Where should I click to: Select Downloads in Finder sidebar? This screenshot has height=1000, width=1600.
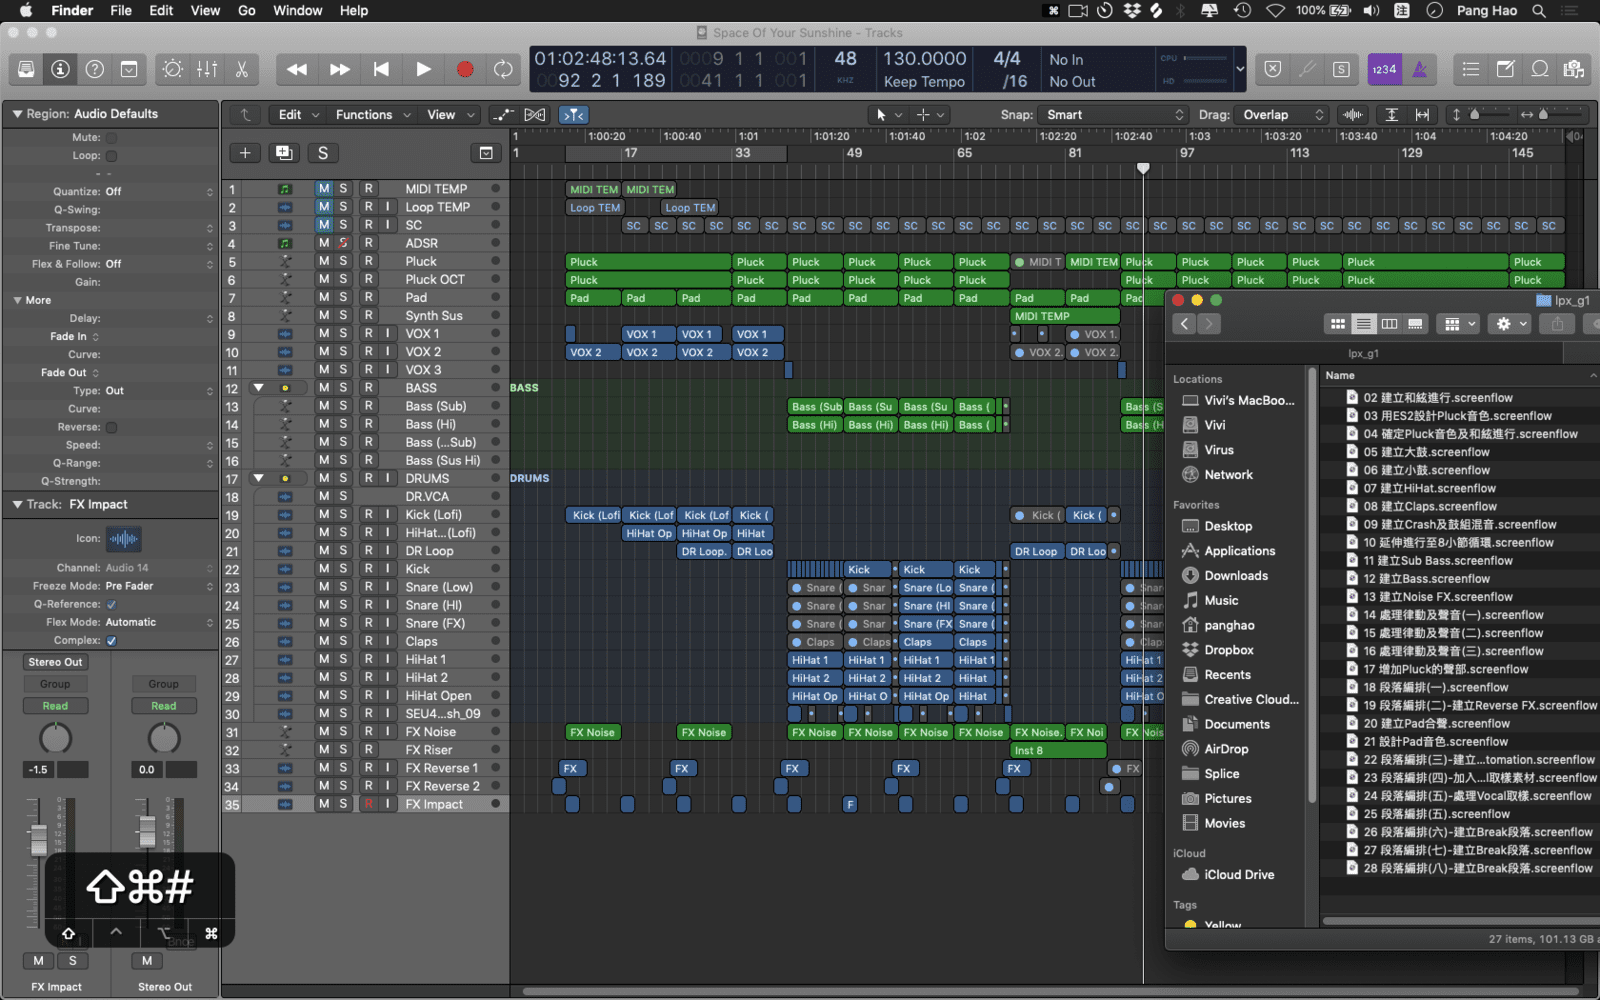tap(1236, 576)
